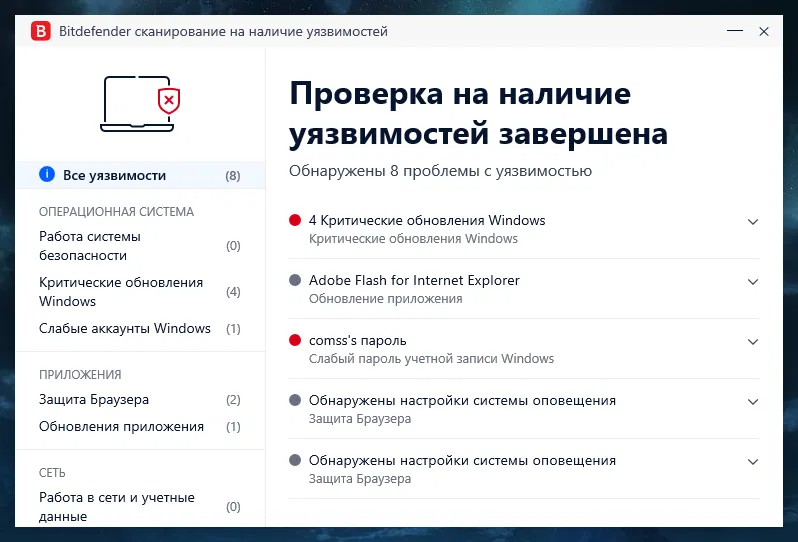Expand comss's пароль item chevron
Viewport: 798px width, 542px height.
(753, 341)
